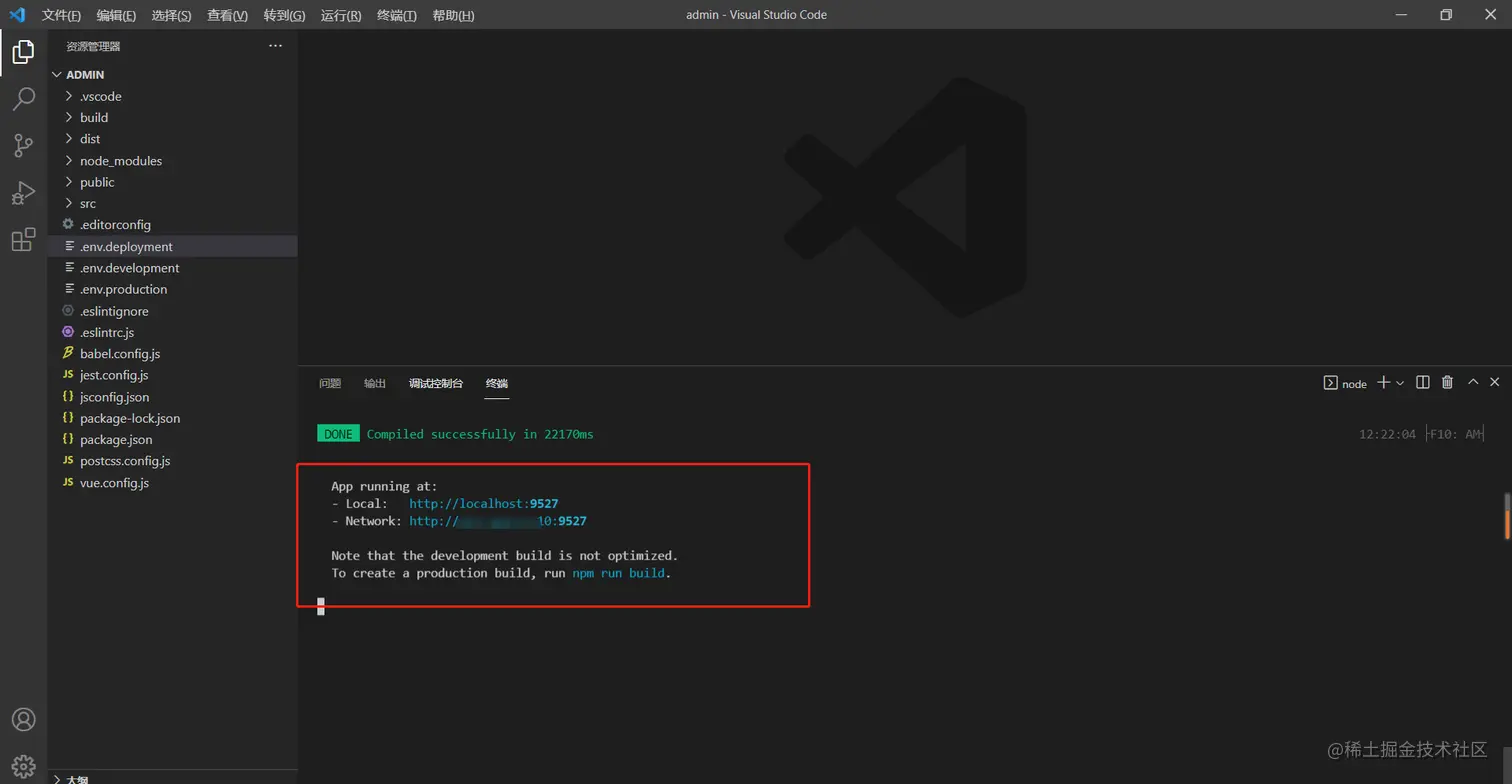This screenshot has width=1512, height=784.
Task: Kill terminal with trash icon
Action: click(x=1447, y=382)
